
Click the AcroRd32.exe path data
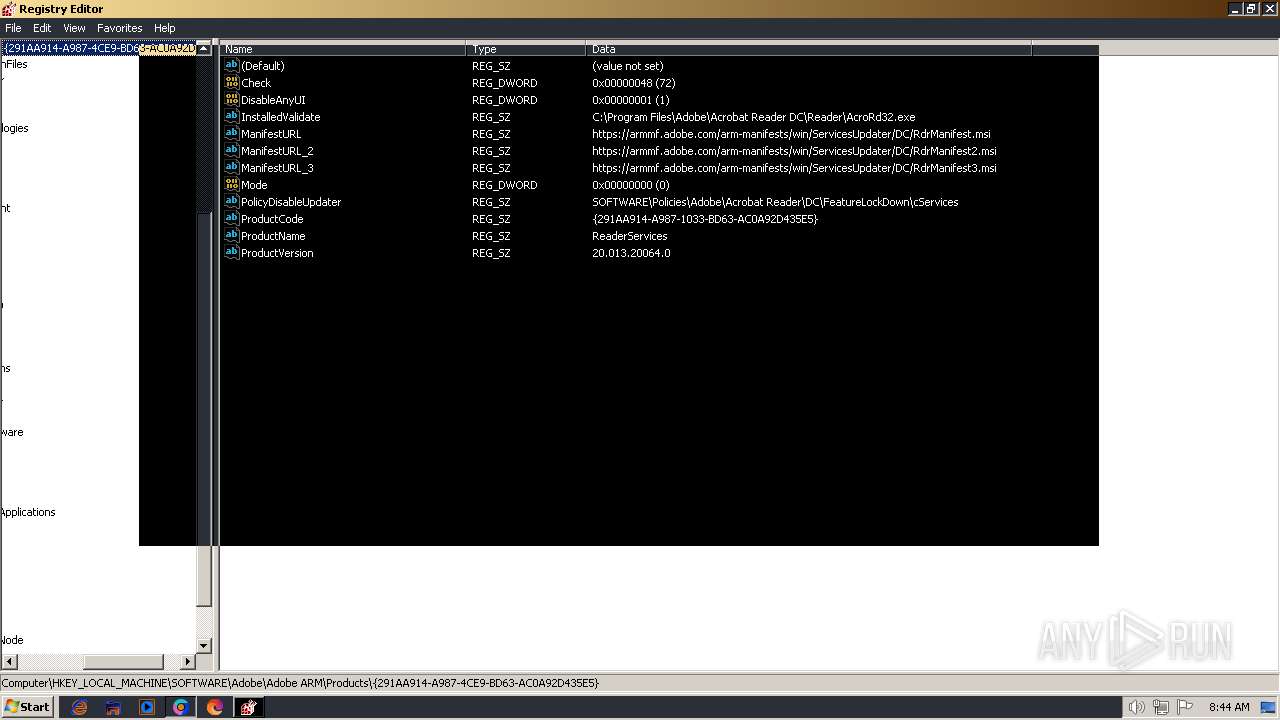754,117
